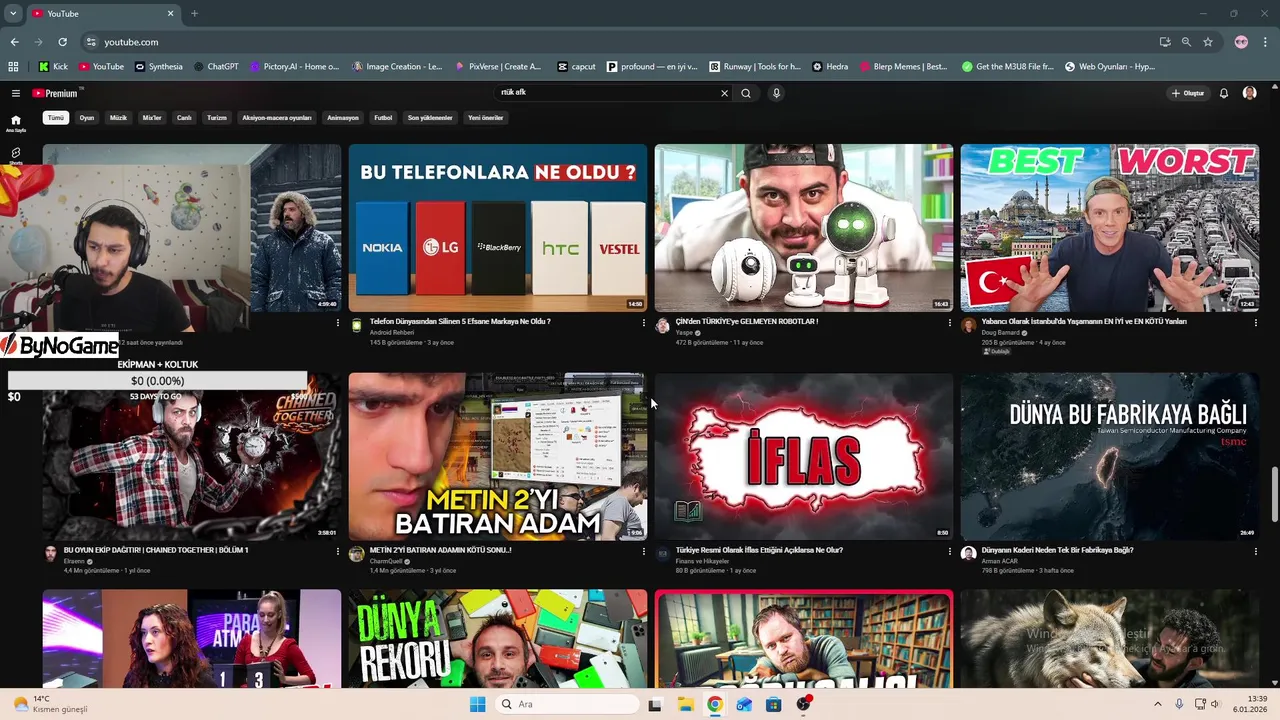
Task: Clear the search box text
Action: coord(725,93)
